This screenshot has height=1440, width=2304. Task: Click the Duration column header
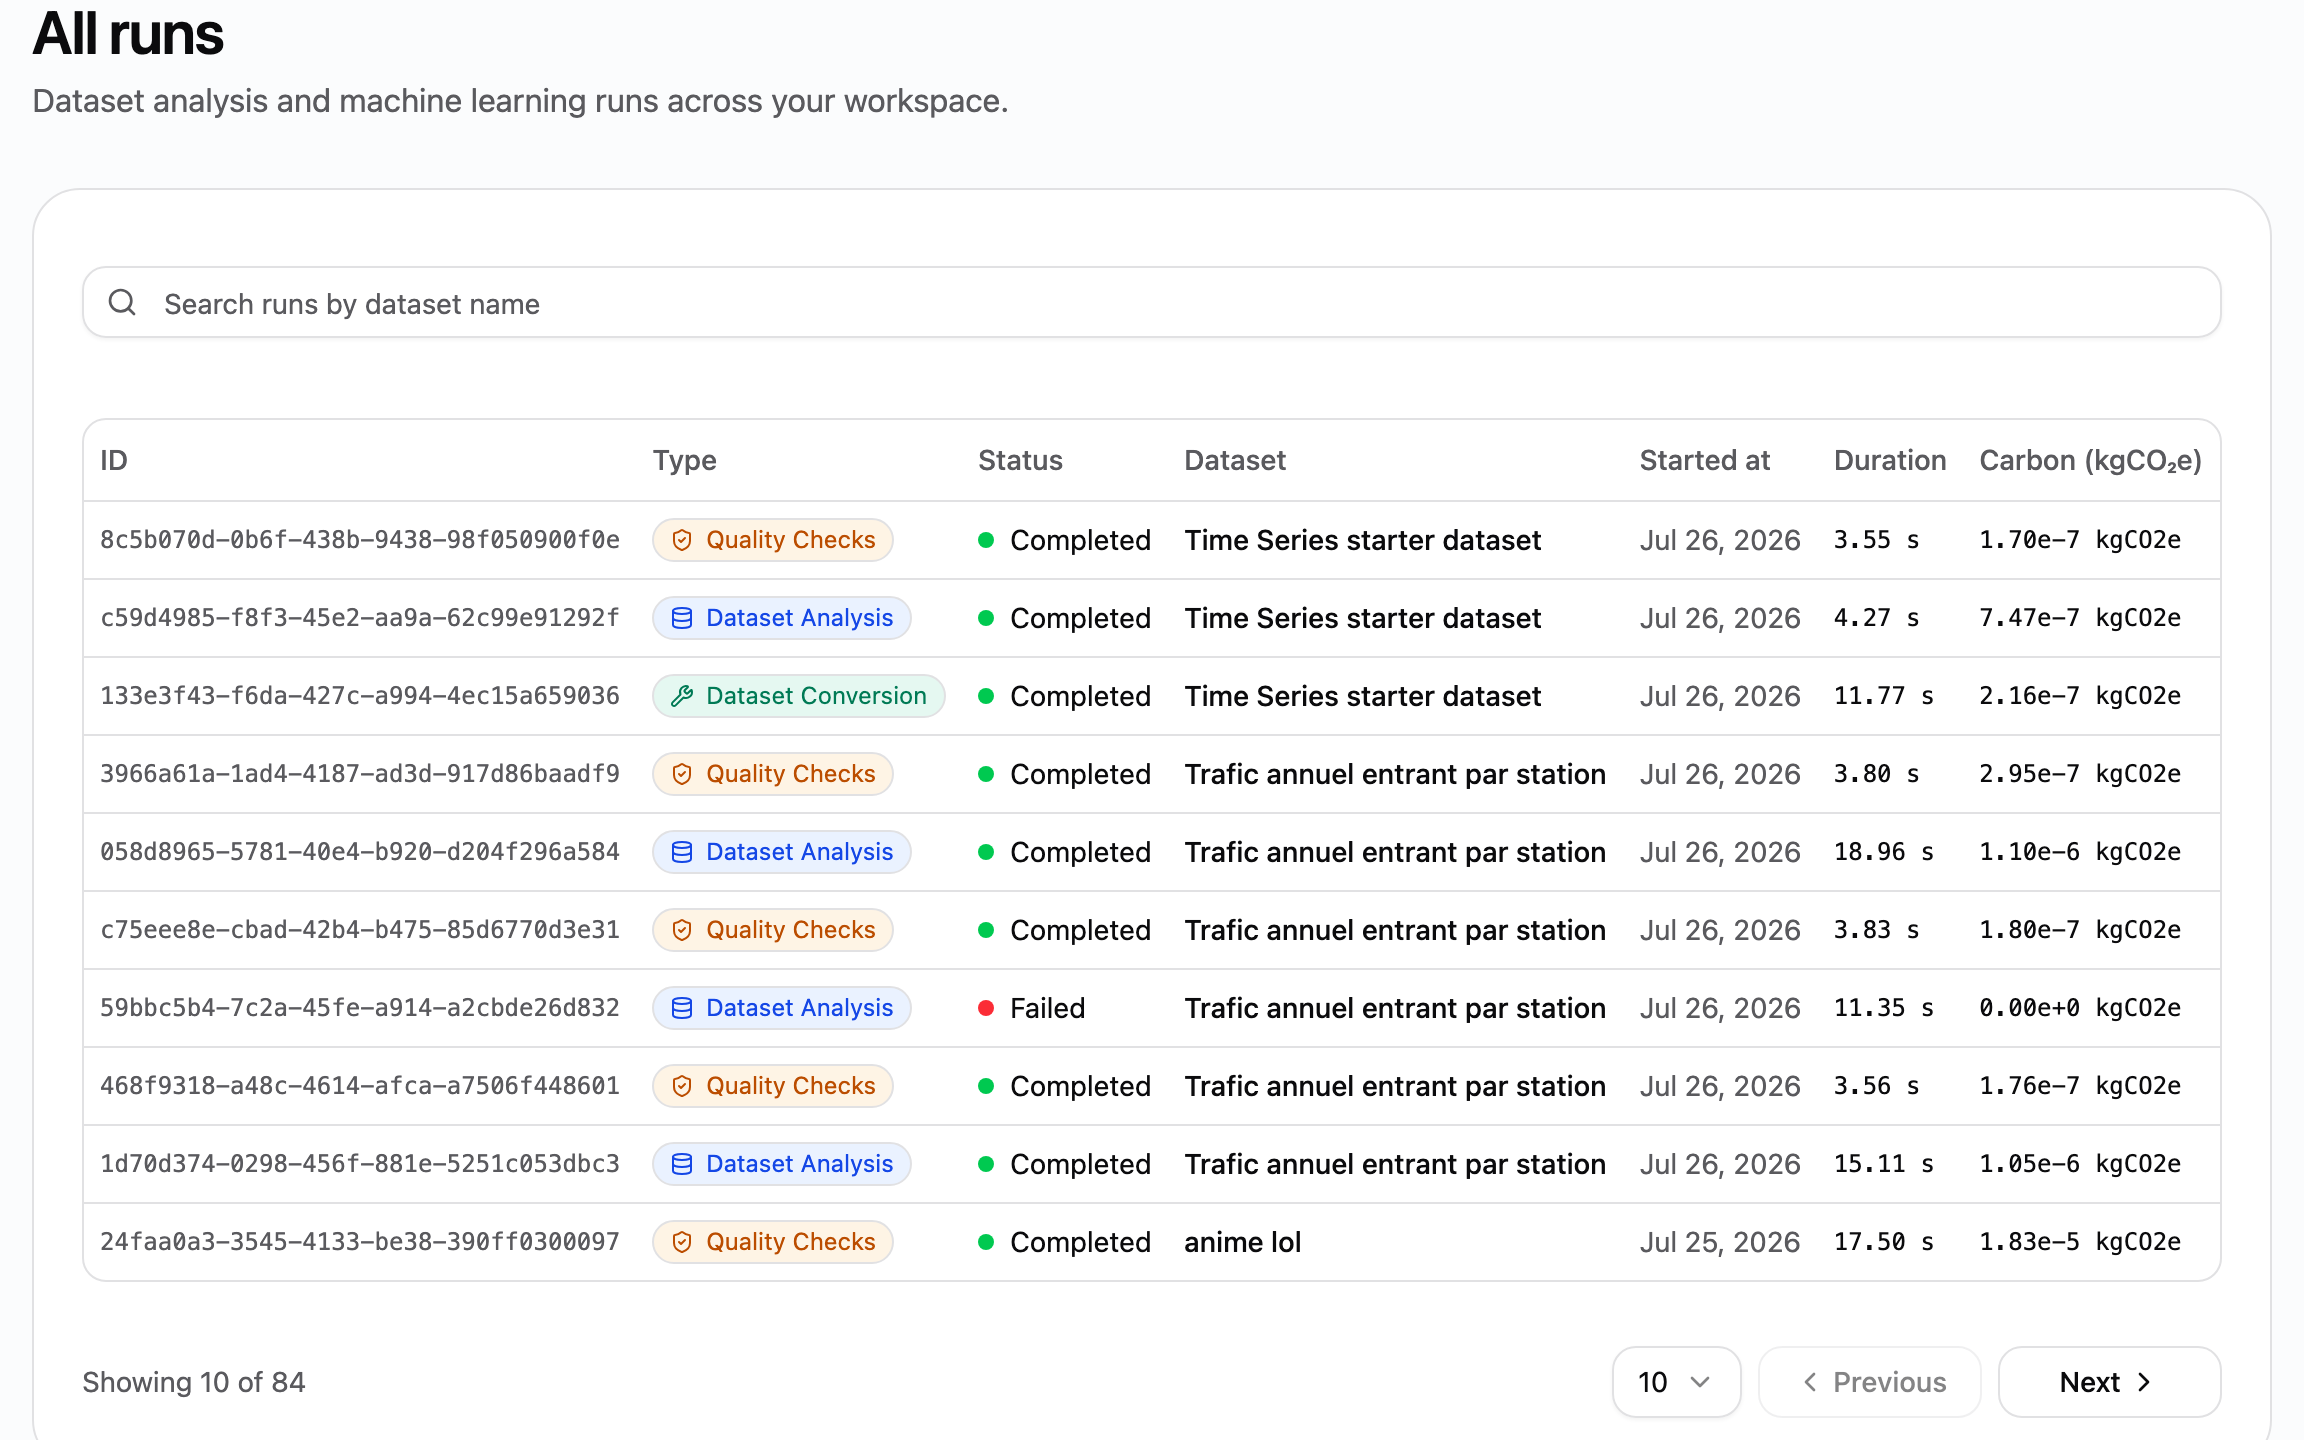1890,460
